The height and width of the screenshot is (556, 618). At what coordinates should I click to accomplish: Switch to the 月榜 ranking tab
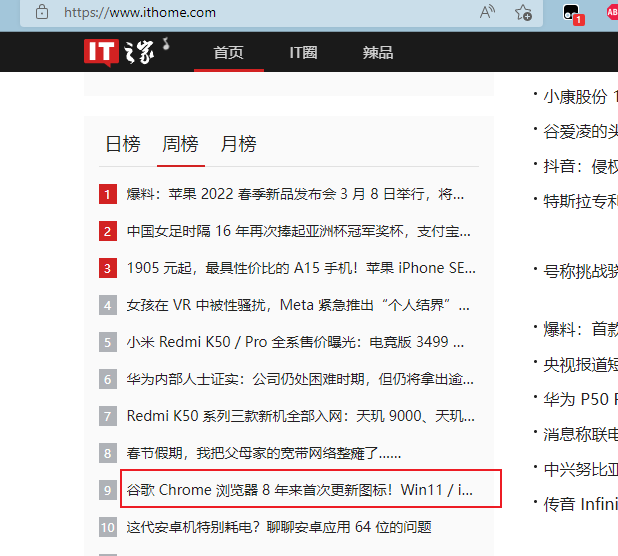pyautogui.click(x=238, y=144)
